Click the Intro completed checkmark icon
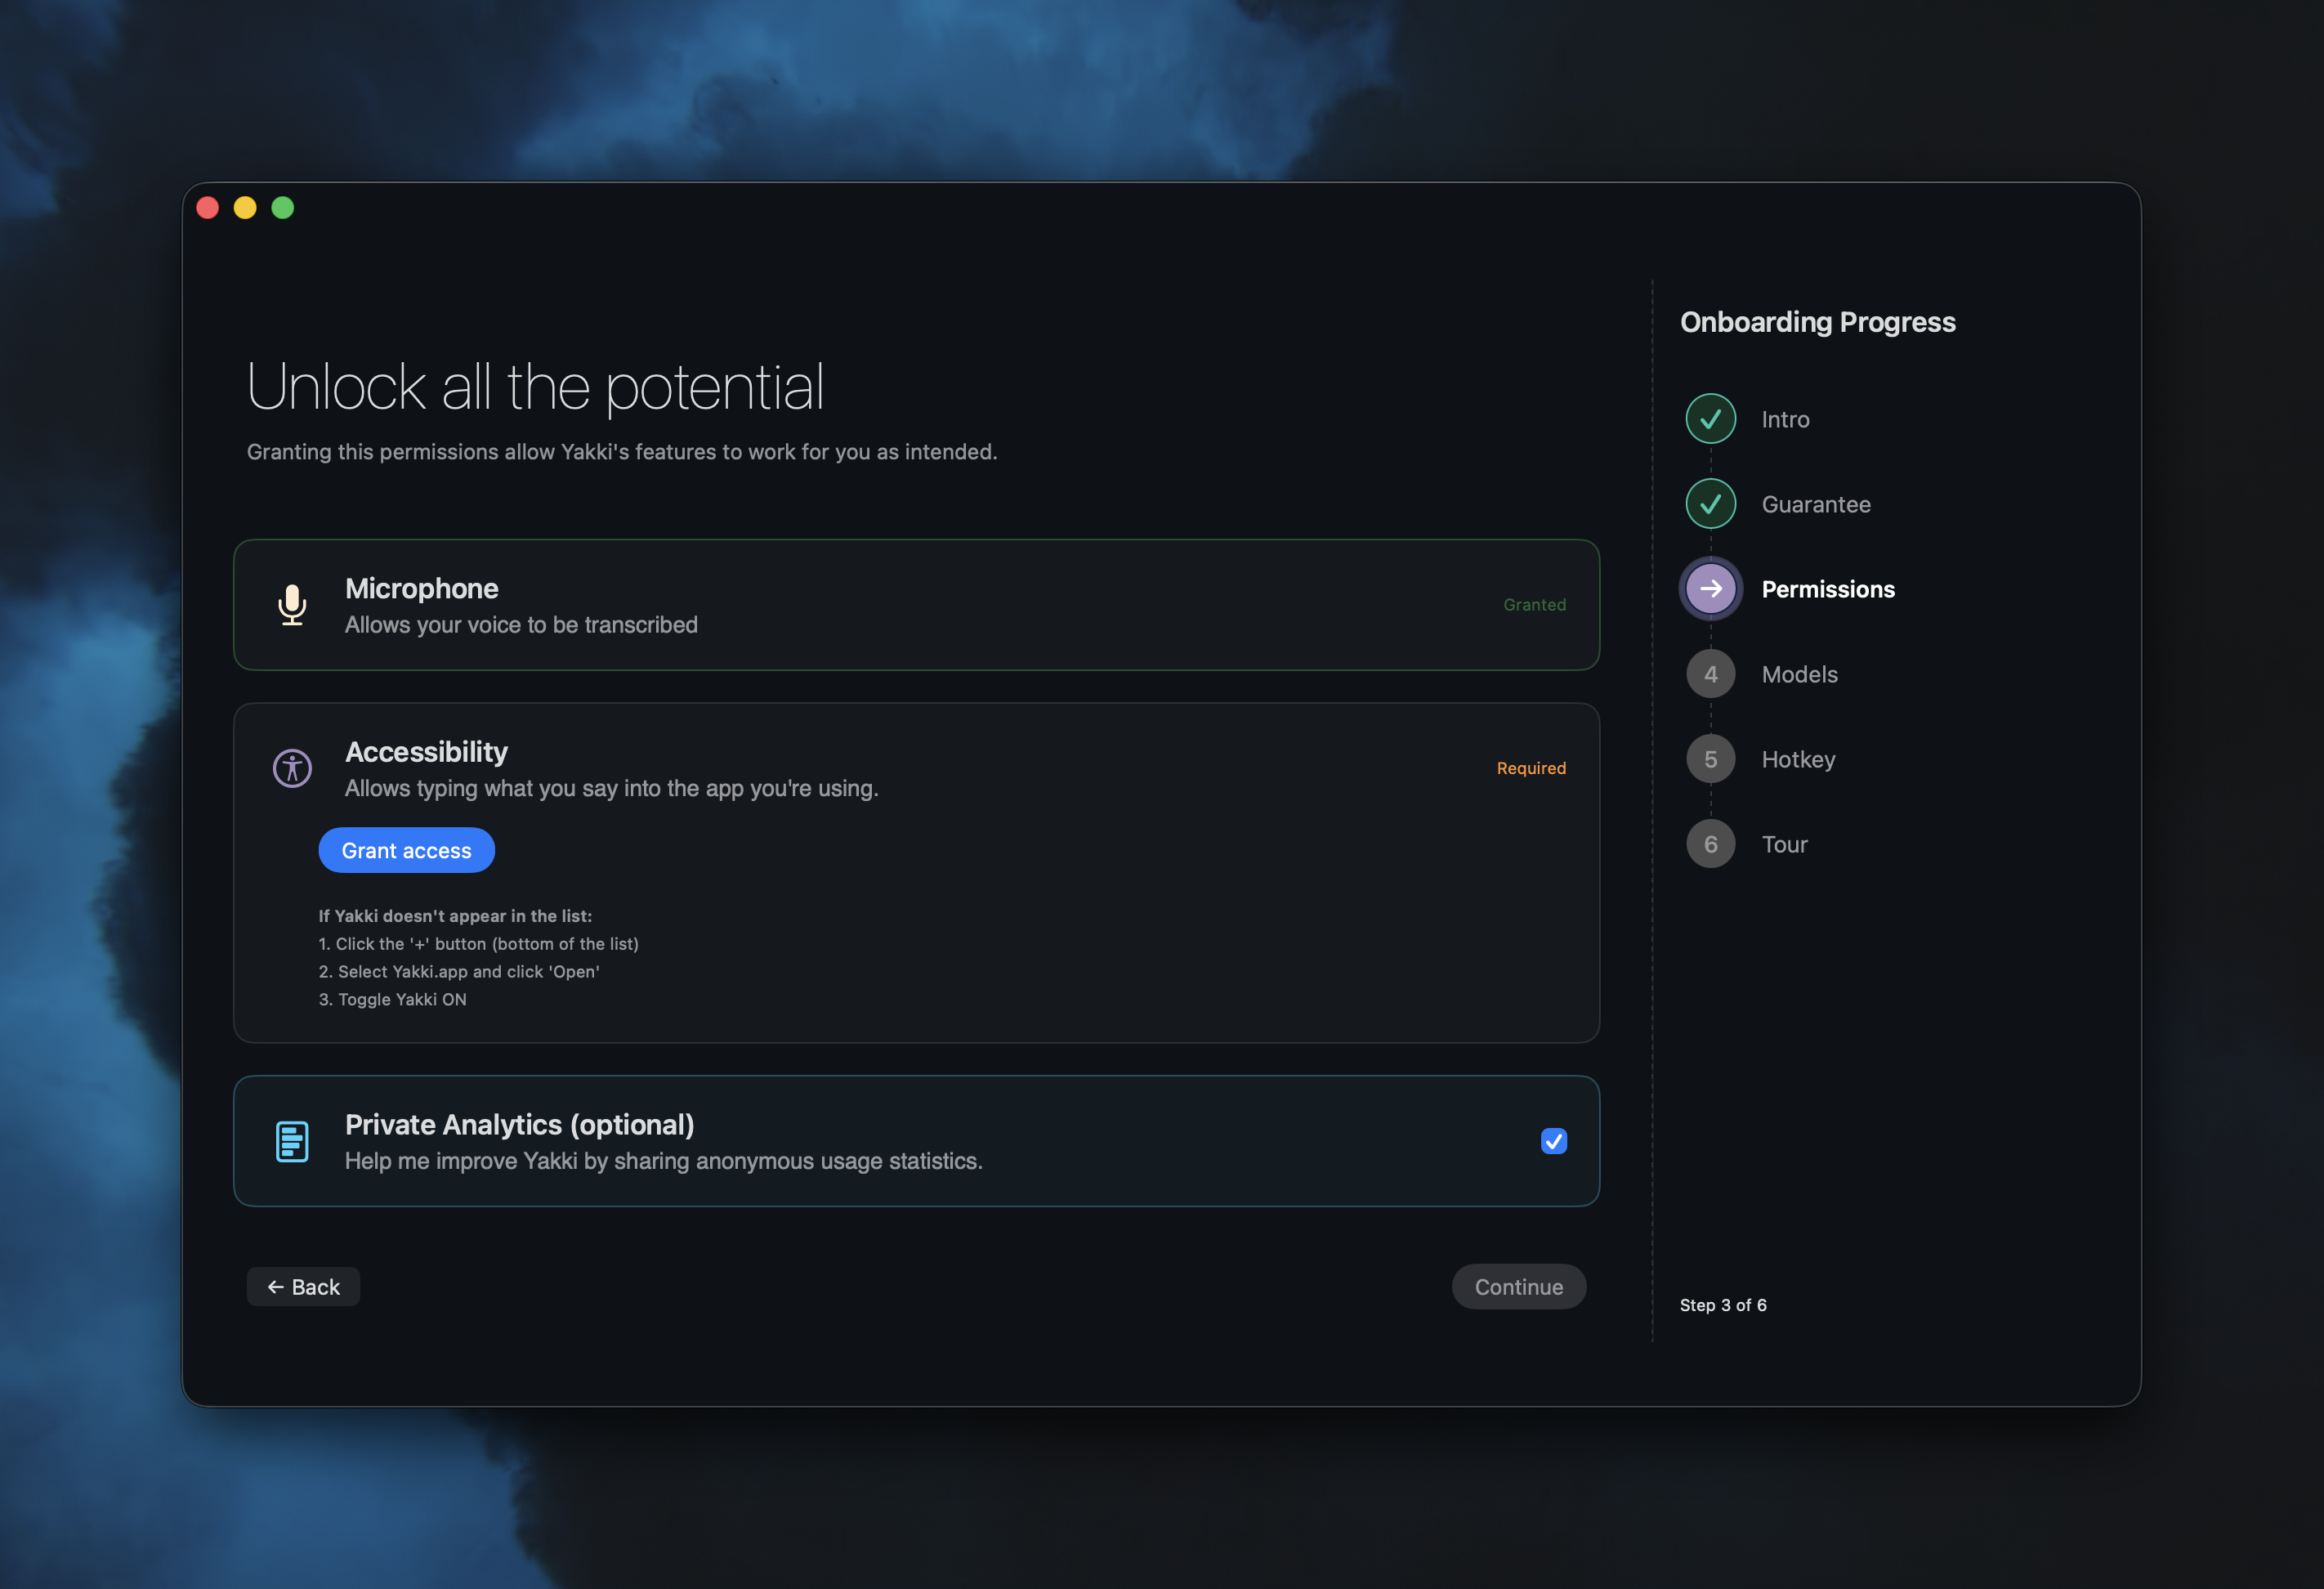 [x=1710, y=418]
